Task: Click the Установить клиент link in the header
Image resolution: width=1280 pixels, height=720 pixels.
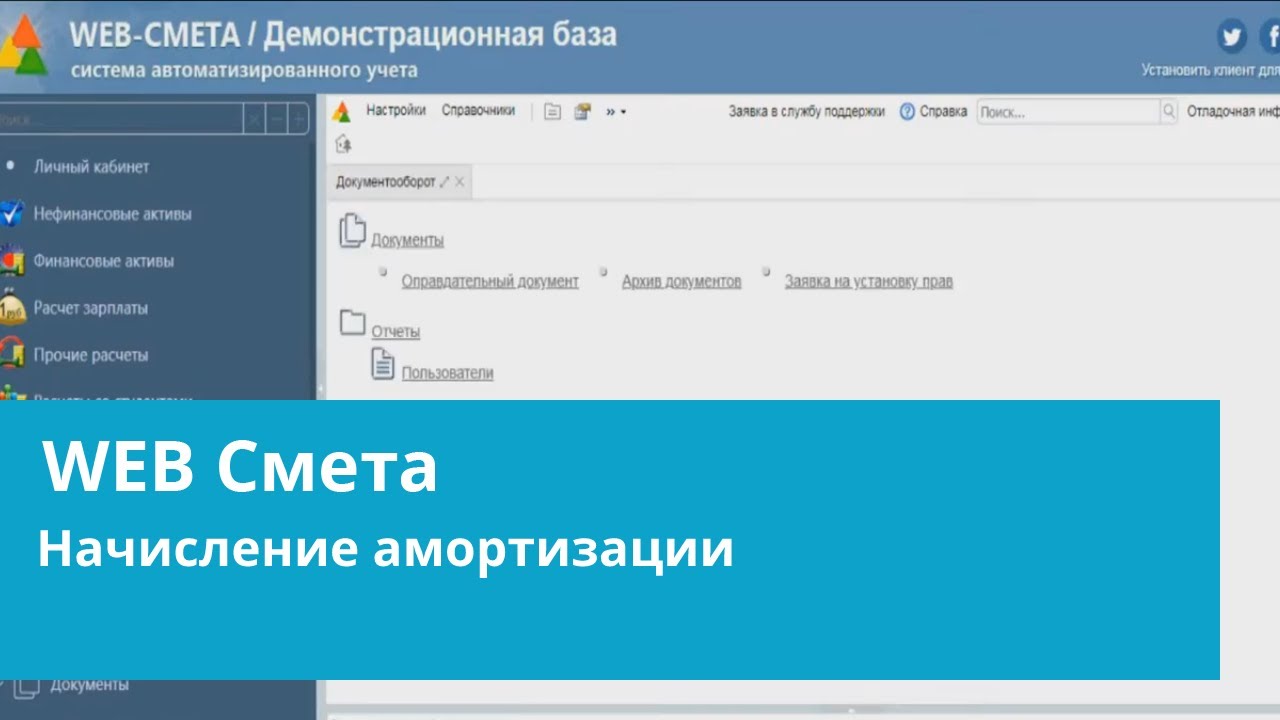Action: pyautogui.click(x=1210, y=71)
